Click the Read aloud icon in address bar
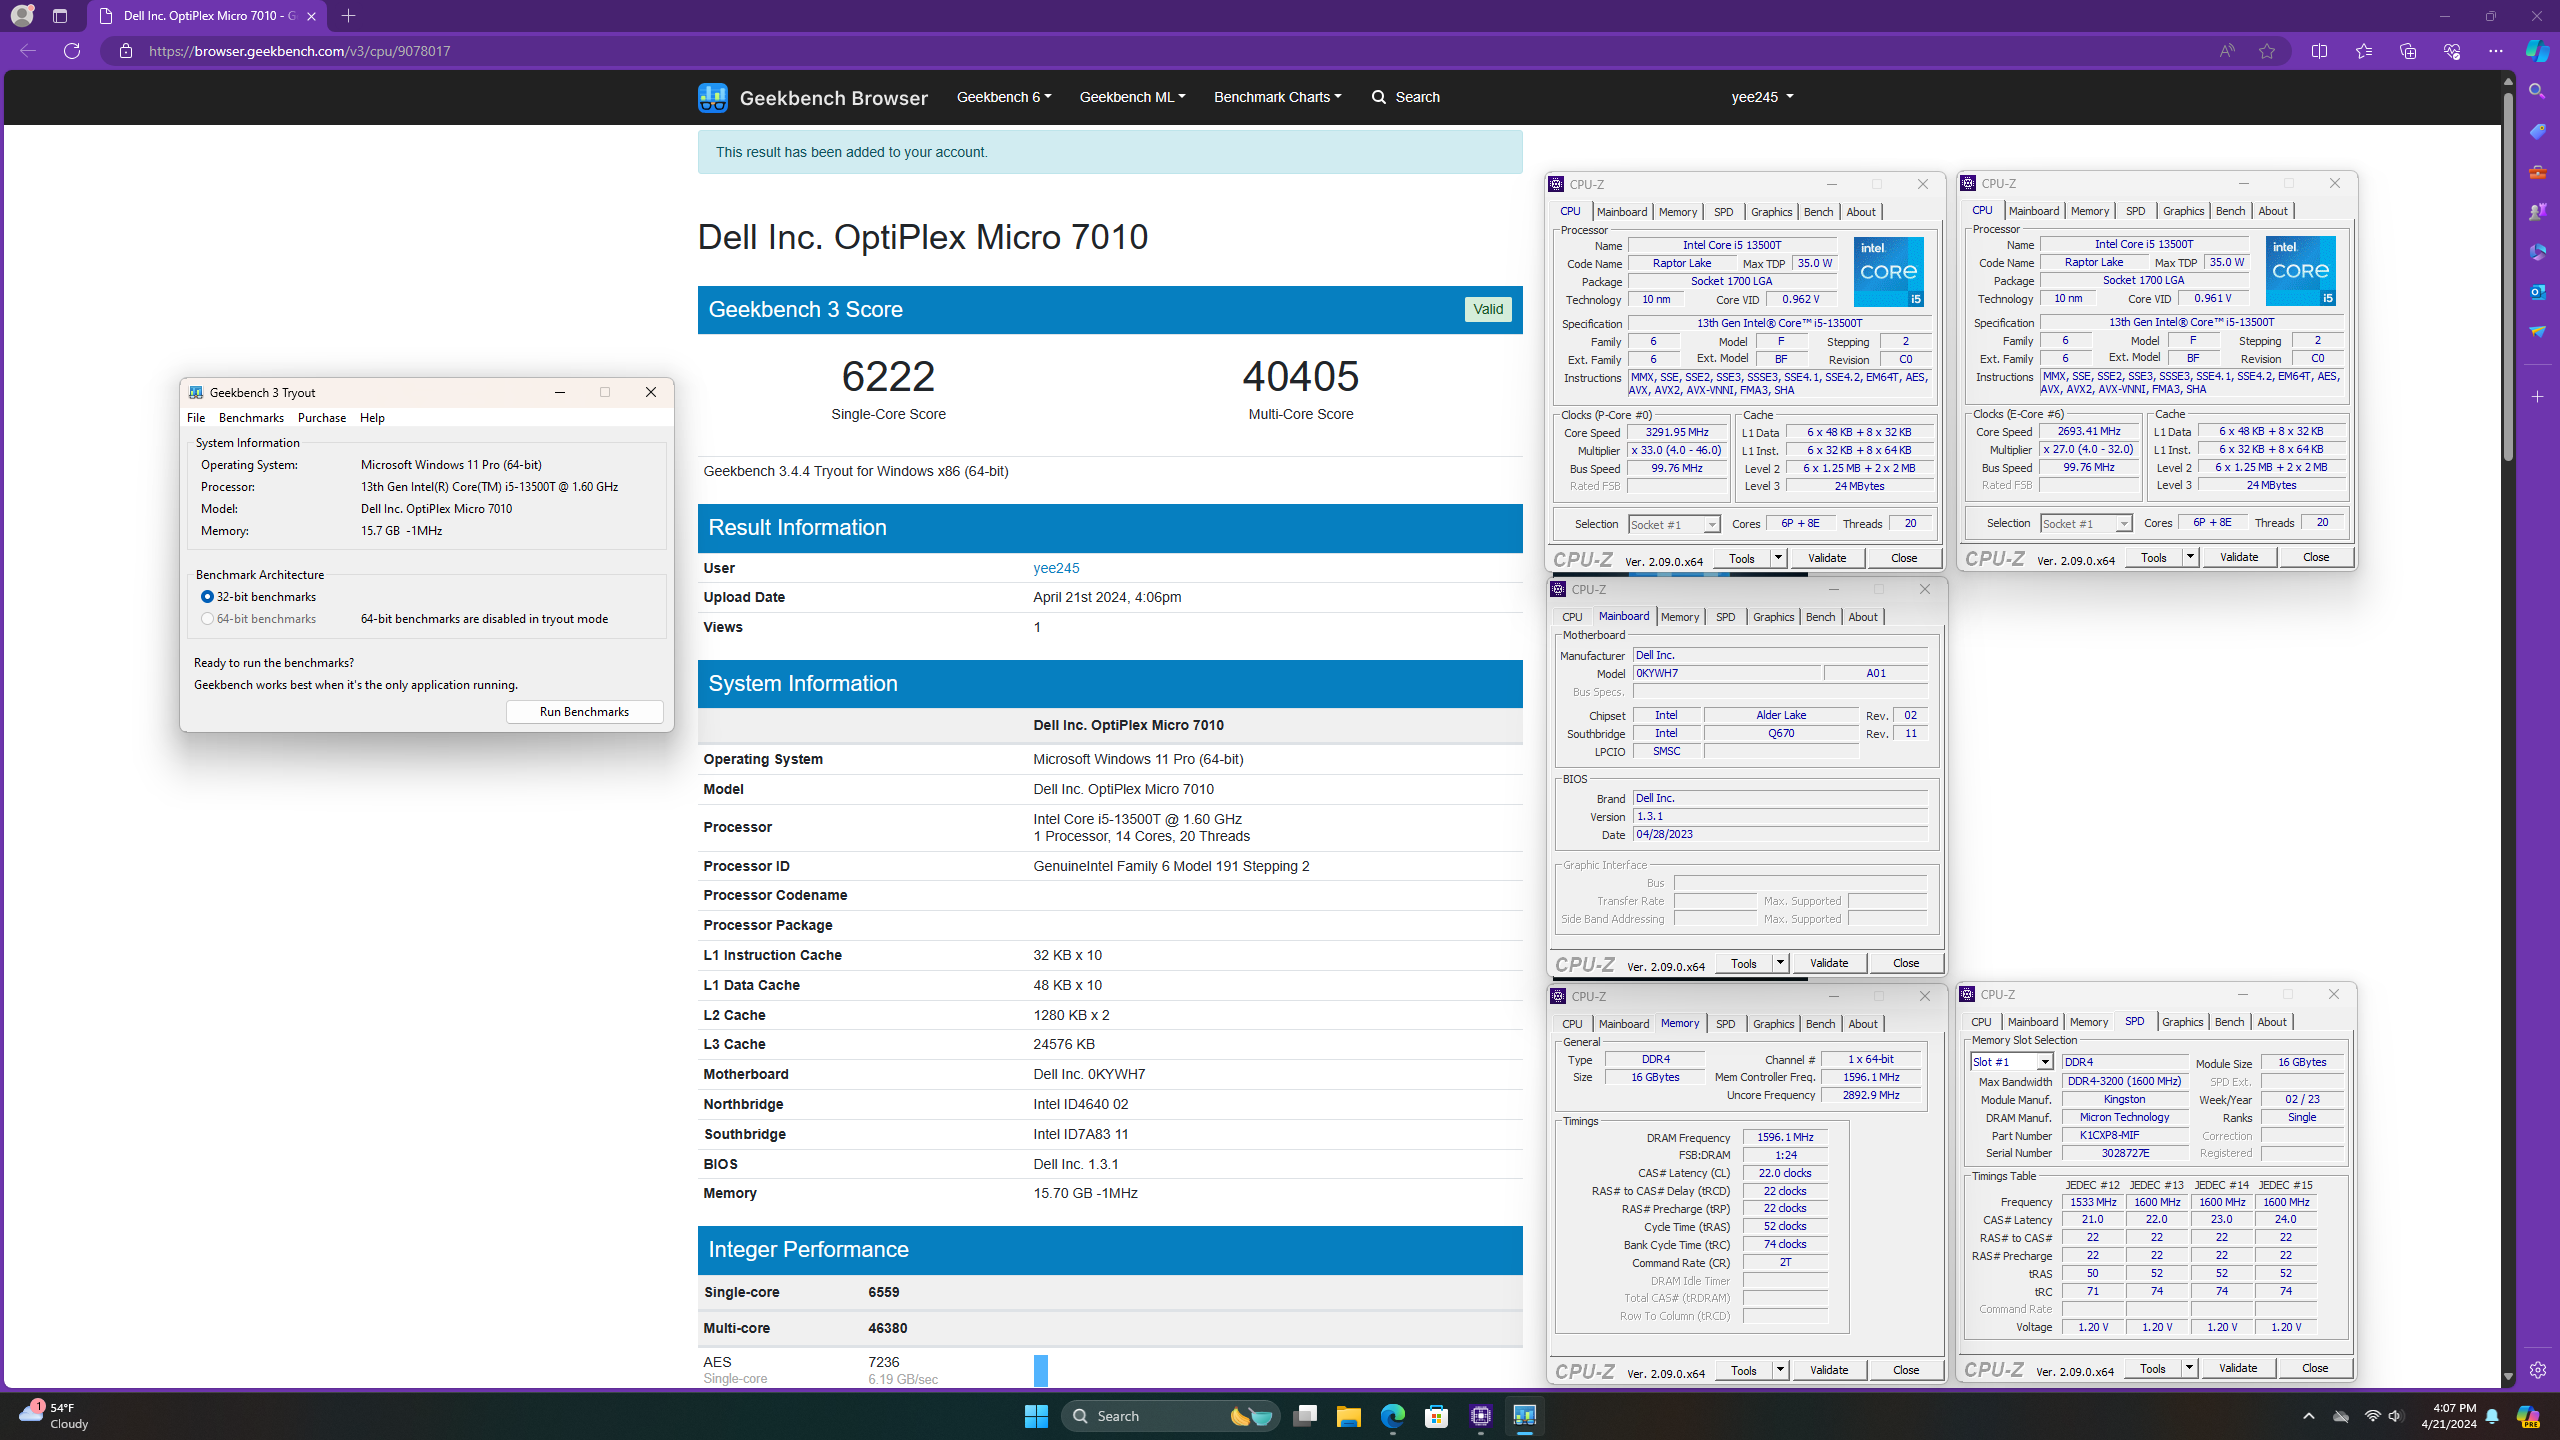The image size is (2560, 1440). point(2227,51)
